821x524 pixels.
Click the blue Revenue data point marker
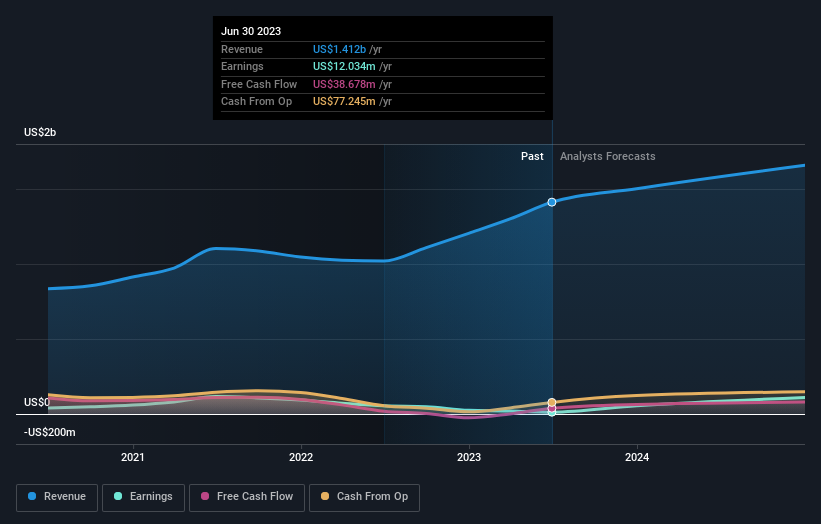click(x=552, y=202)
